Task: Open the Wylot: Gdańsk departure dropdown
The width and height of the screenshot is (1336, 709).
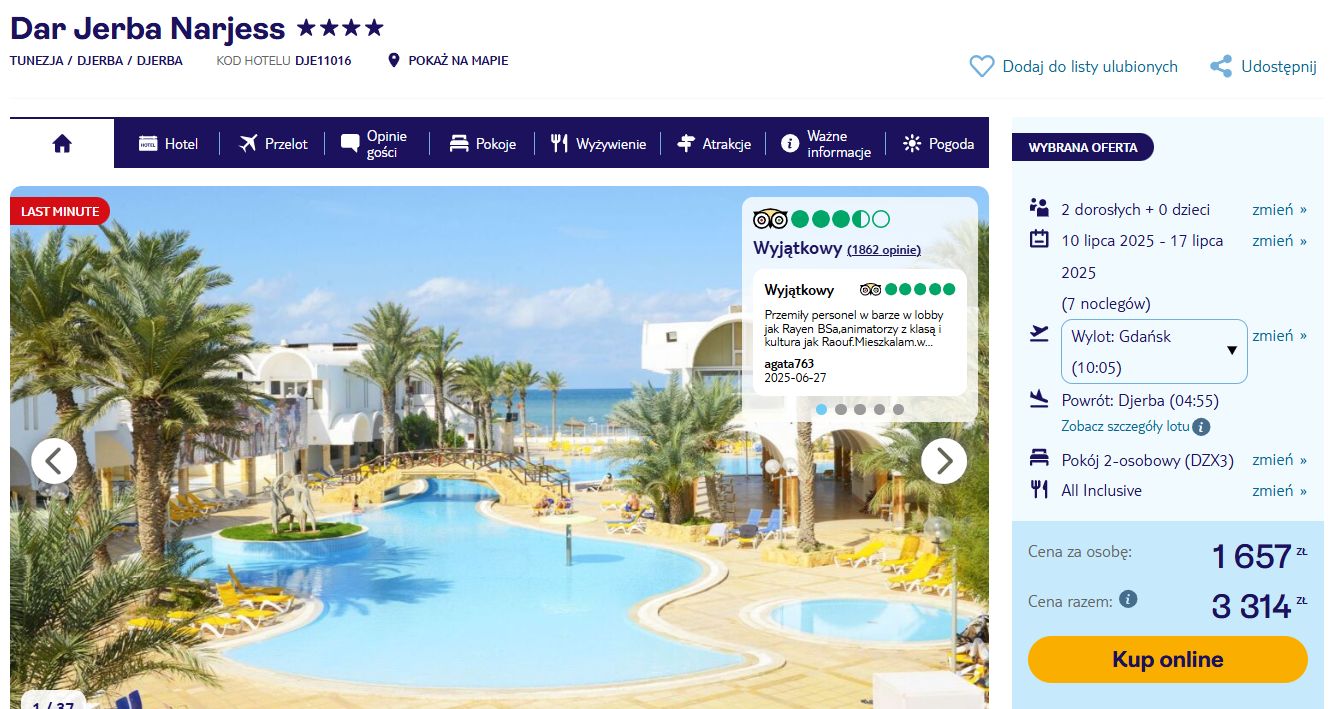Action: [1154, 351]
